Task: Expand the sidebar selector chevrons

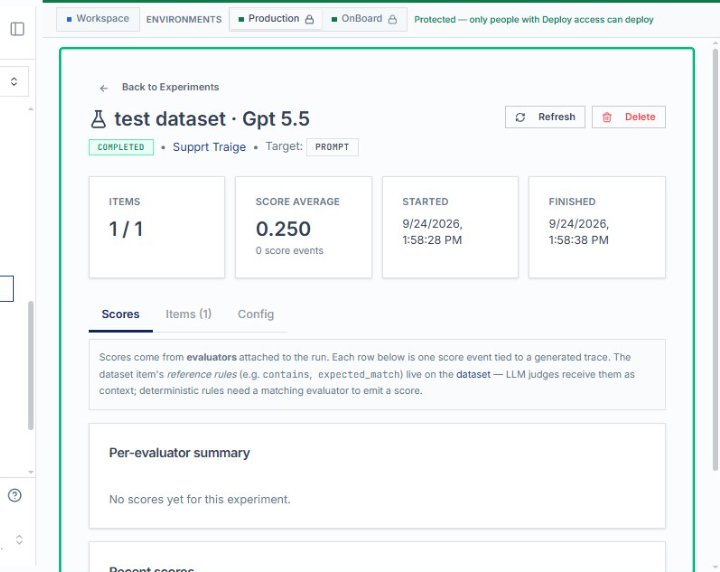Action: coord(14,81)
